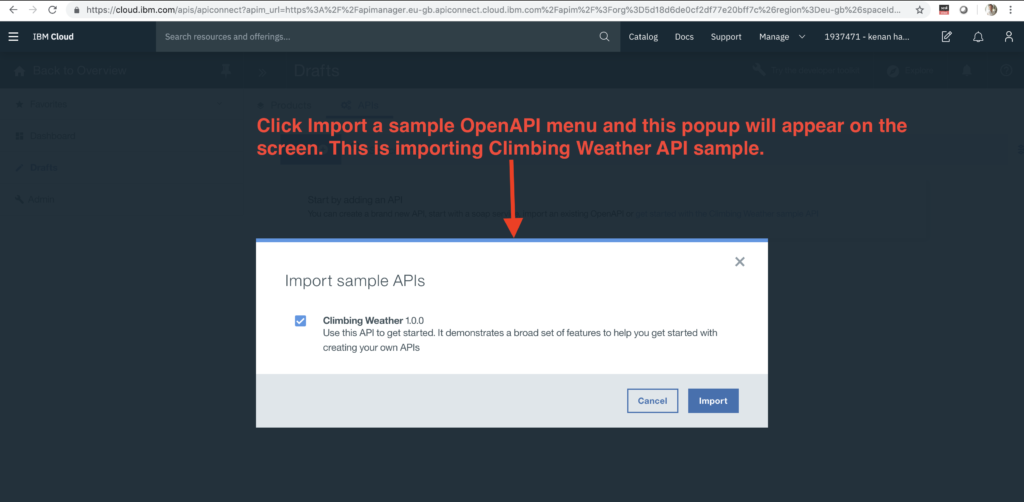This screenshot has width=1024, height=502.
Task: Open the IBM Cloud hamburger navigation menu
Action: point(13,37)
